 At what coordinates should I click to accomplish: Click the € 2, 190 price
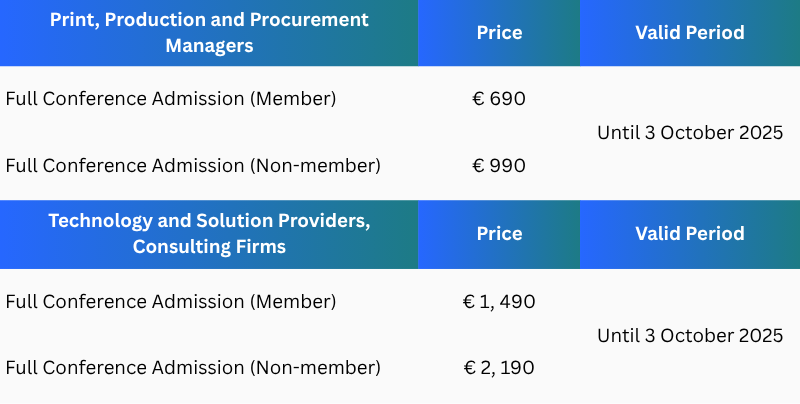499,367
